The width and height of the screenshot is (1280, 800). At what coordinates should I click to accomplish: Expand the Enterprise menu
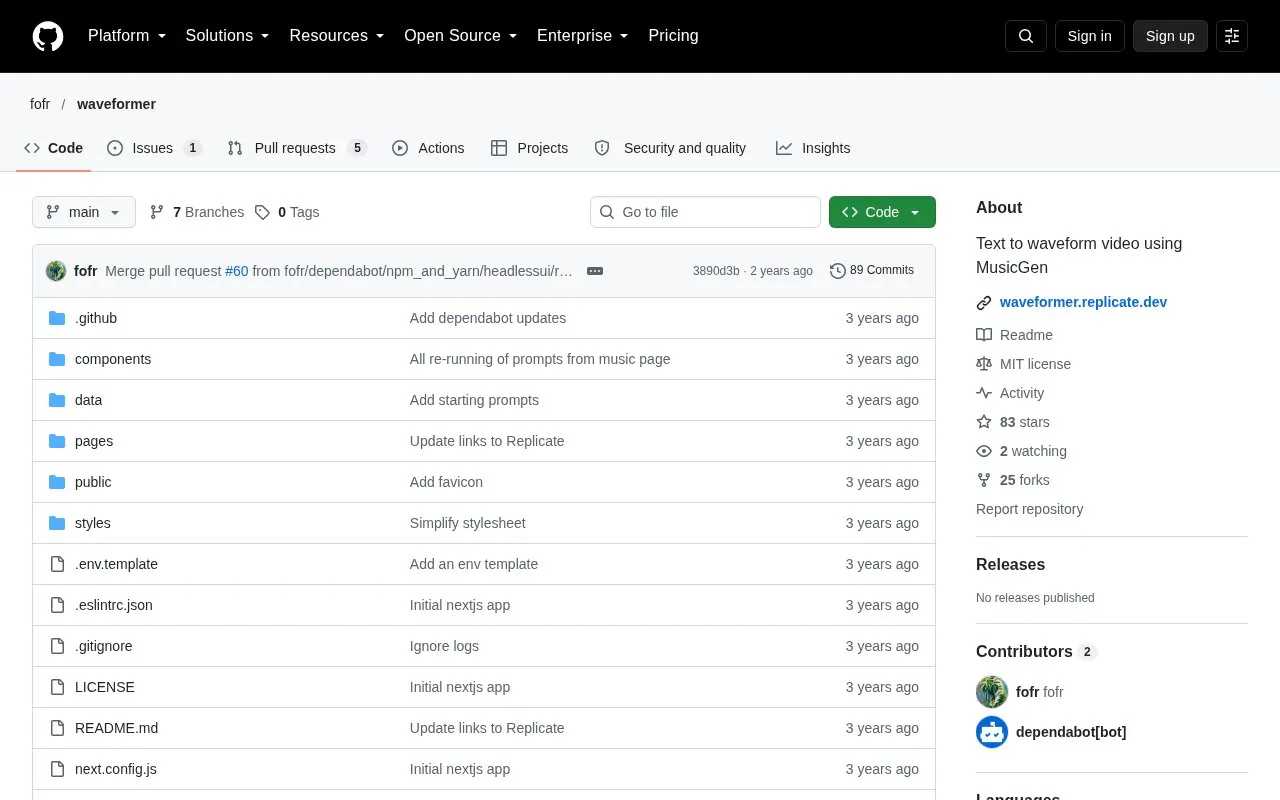click(583, 36)
